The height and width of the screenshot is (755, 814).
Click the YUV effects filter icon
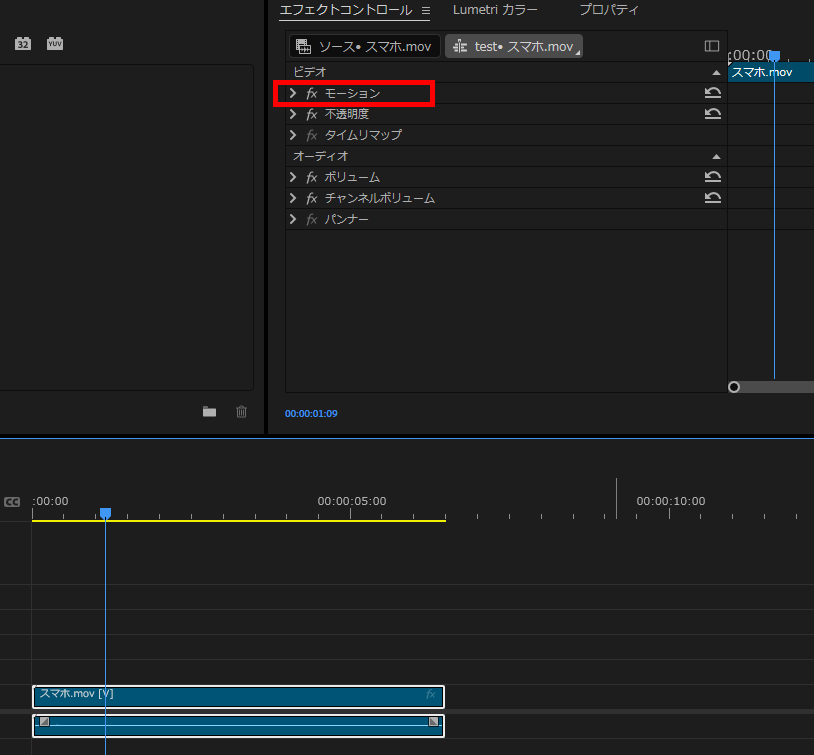(55, 44)
